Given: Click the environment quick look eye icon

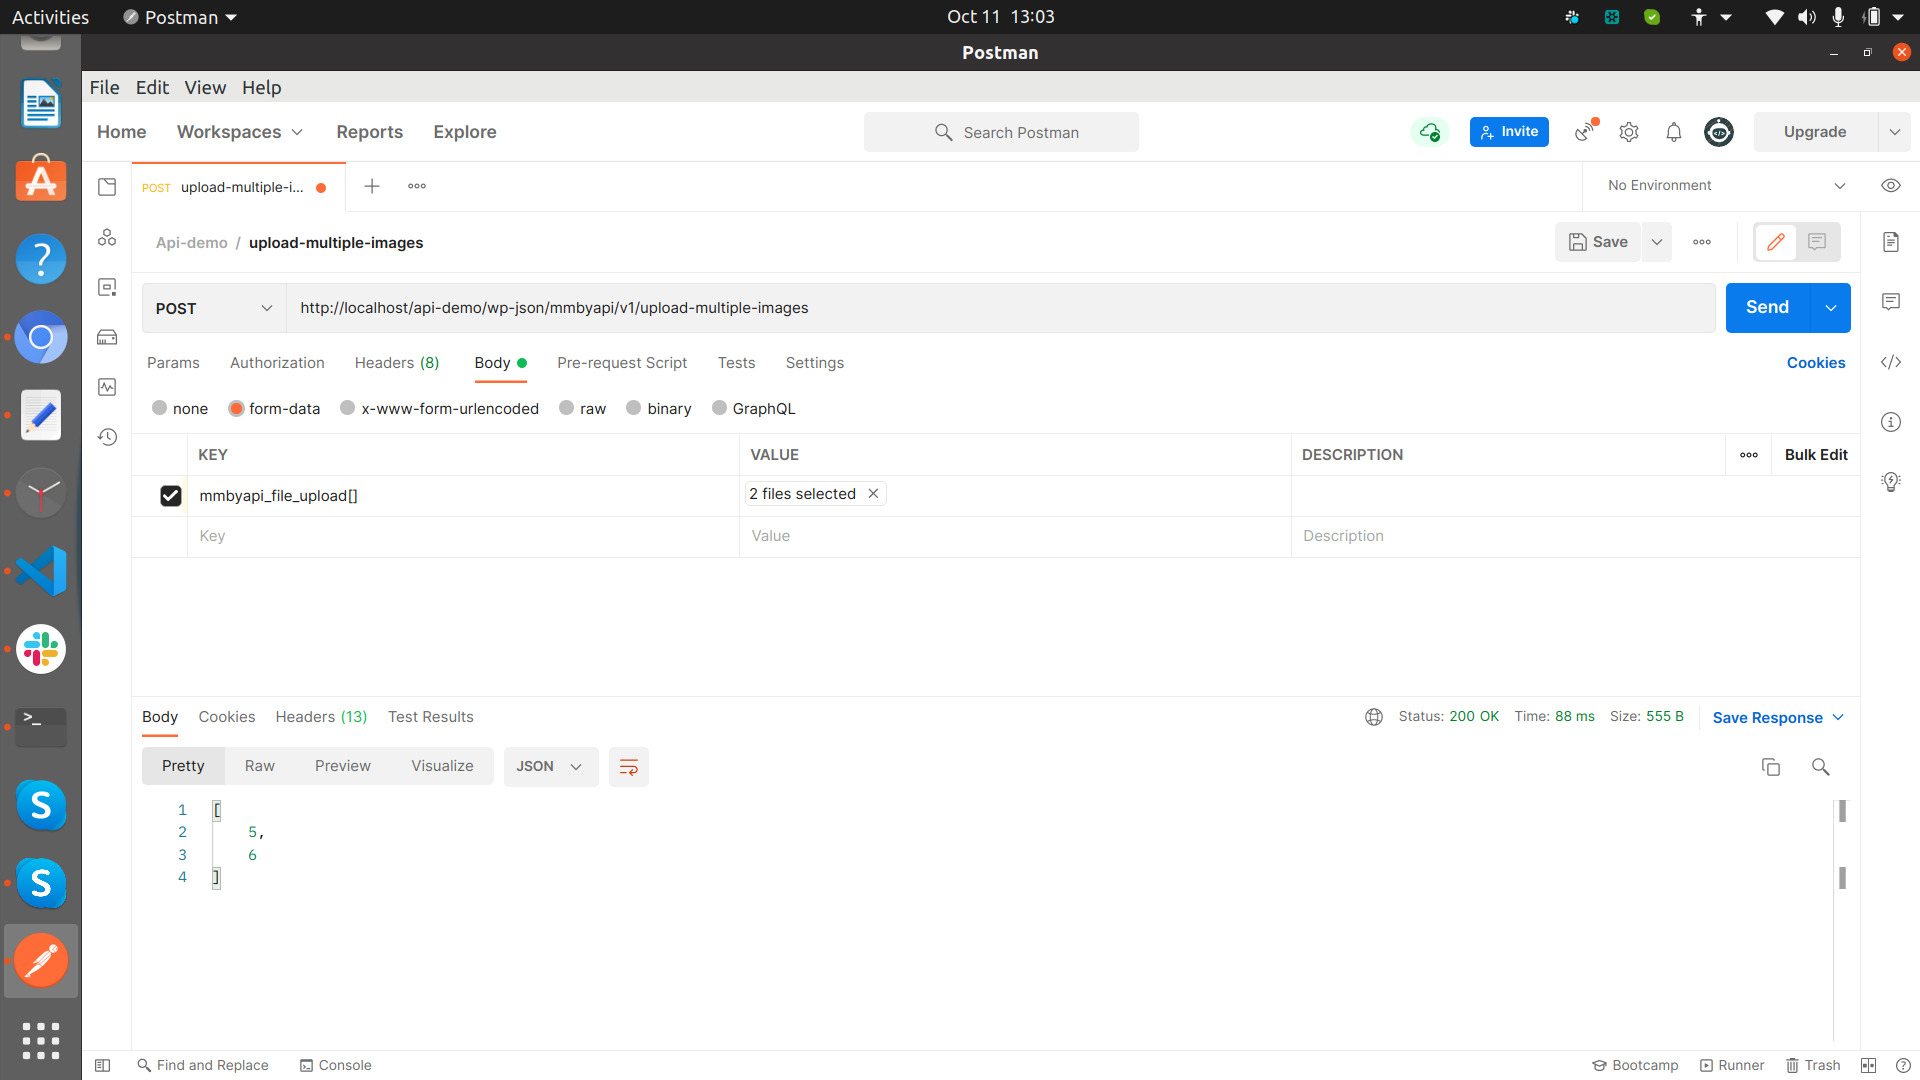Looking at the screenshot, I should click(x=1891, y=186).
